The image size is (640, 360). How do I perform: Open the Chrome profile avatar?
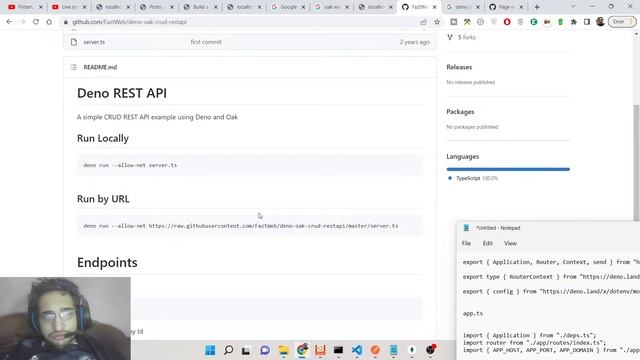[600, 22]
